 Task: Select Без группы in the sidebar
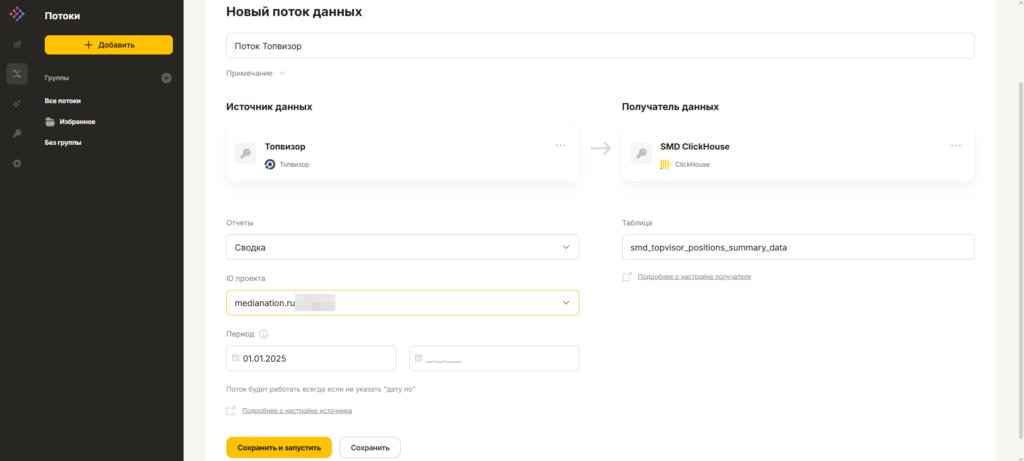pyautogui.click(x=63, y=142)
